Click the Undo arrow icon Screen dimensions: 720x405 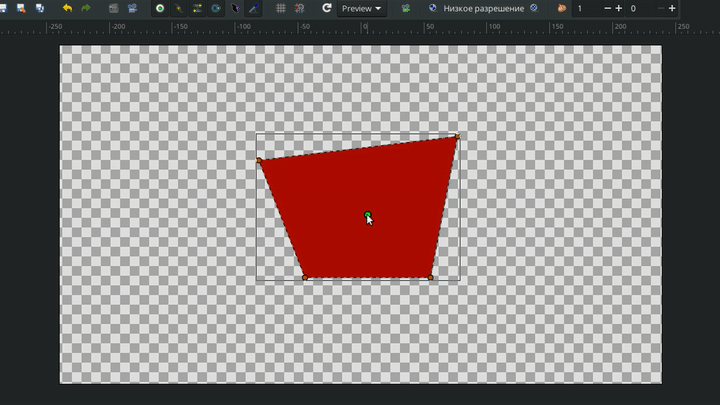67,8
